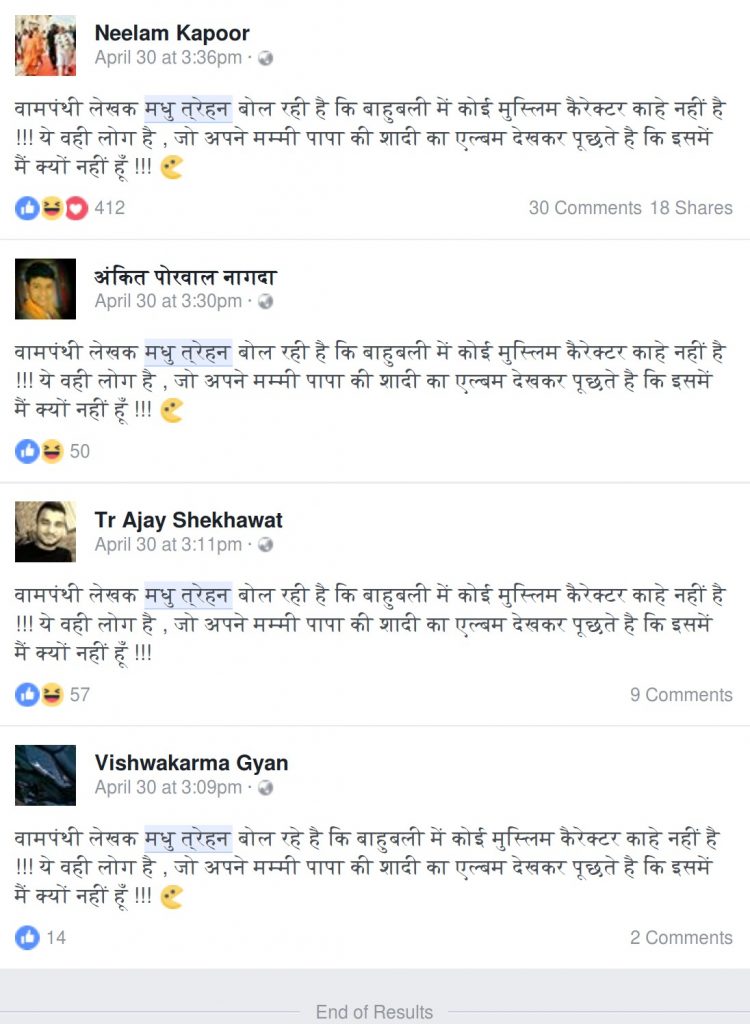
Task: Click Tr Ajay Shekhawat's profile photo
Action: pyautogui.click(x=45, y=532)
